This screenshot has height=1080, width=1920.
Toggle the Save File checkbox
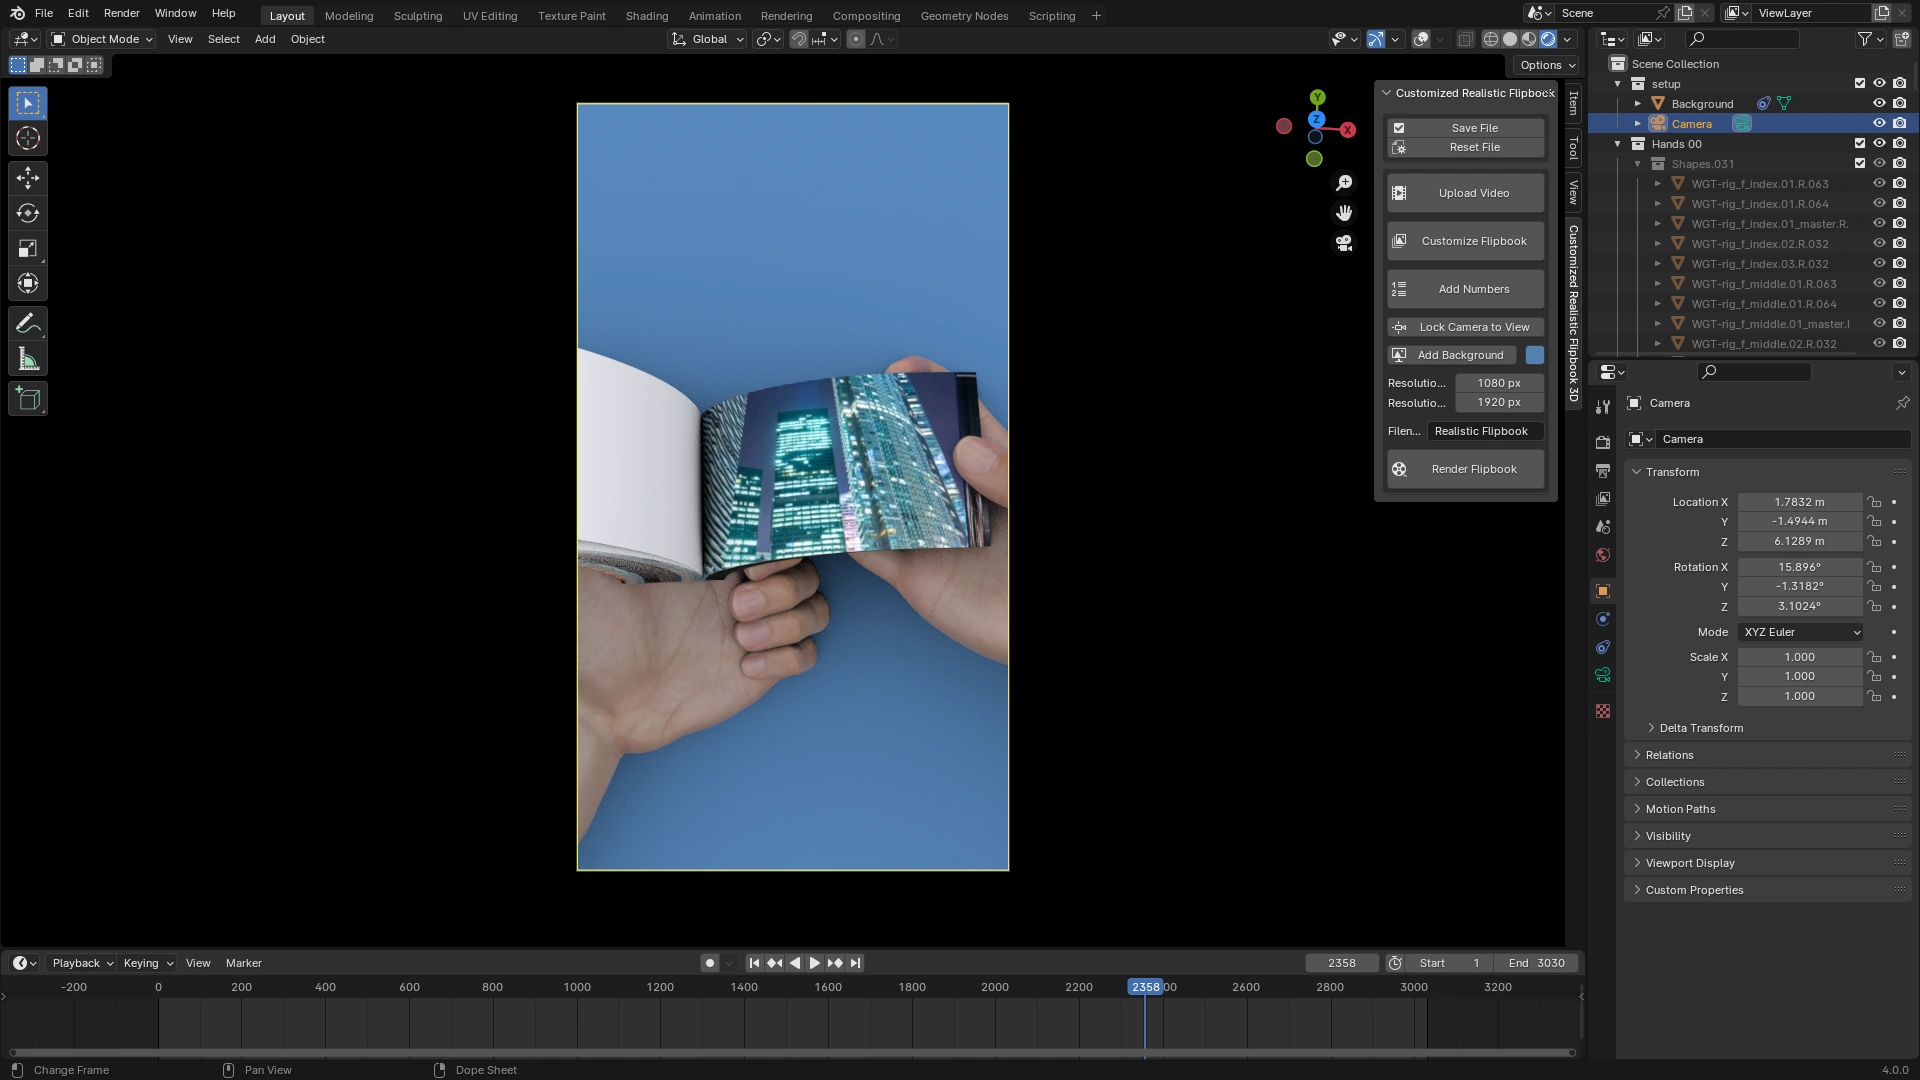[x=1399, y=128]
